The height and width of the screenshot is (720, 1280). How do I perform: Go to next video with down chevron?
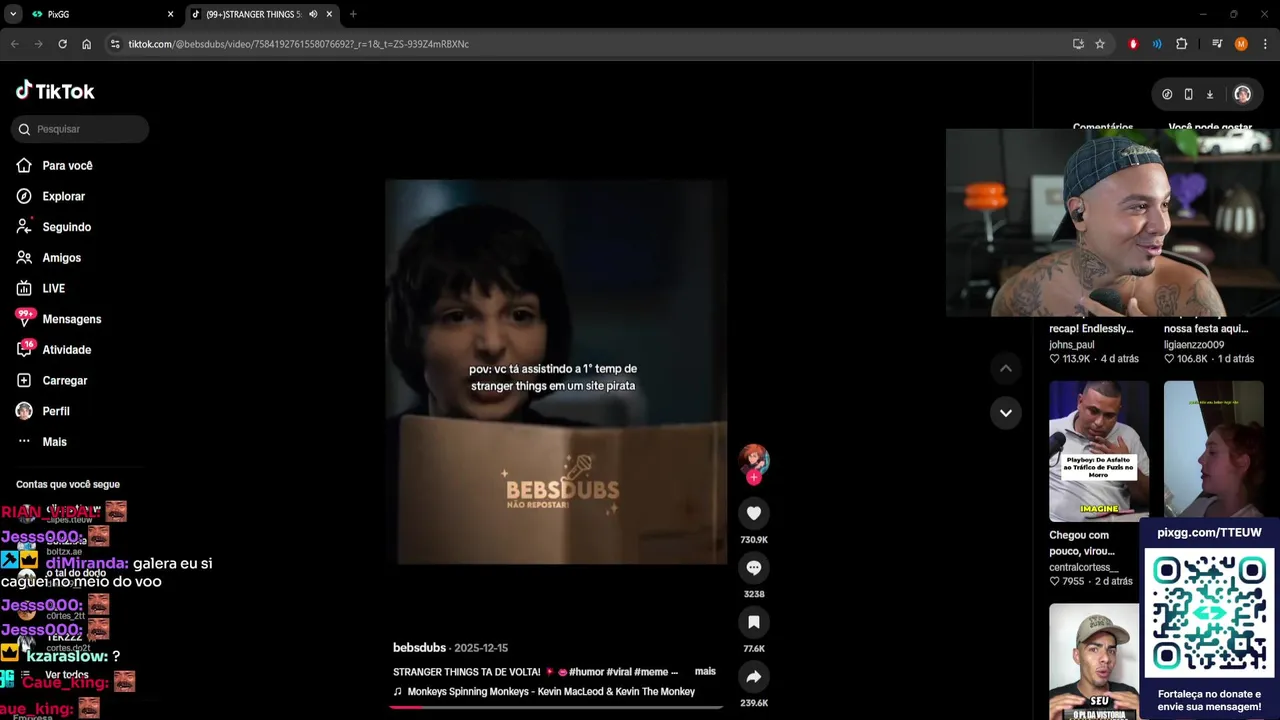(x=1006, y=412)
